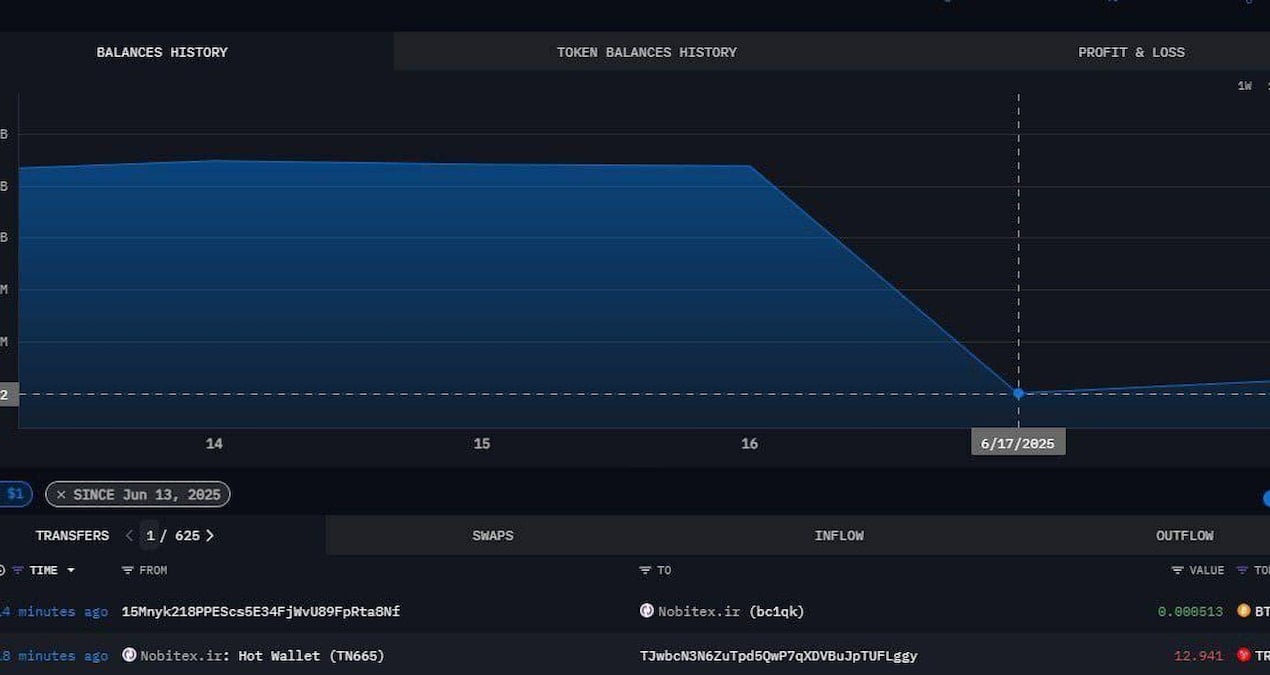This screenshot has height=675, width=1270.
Task: Open address TJwbcN3N6ZuTpd5QwP7qXDVBuJpTUFLggy
Action: [778, 656]
